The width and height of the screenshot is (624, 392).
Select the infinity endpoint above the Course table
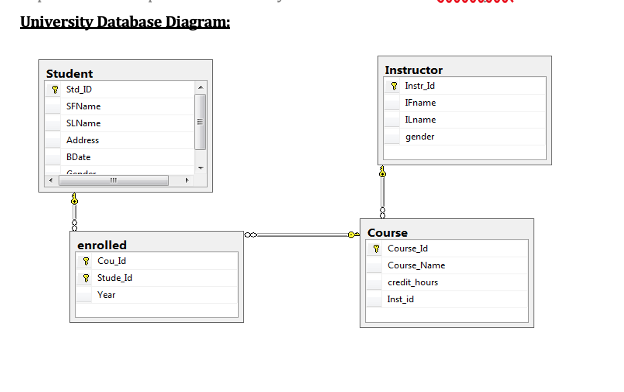click(x=382, y=213)
